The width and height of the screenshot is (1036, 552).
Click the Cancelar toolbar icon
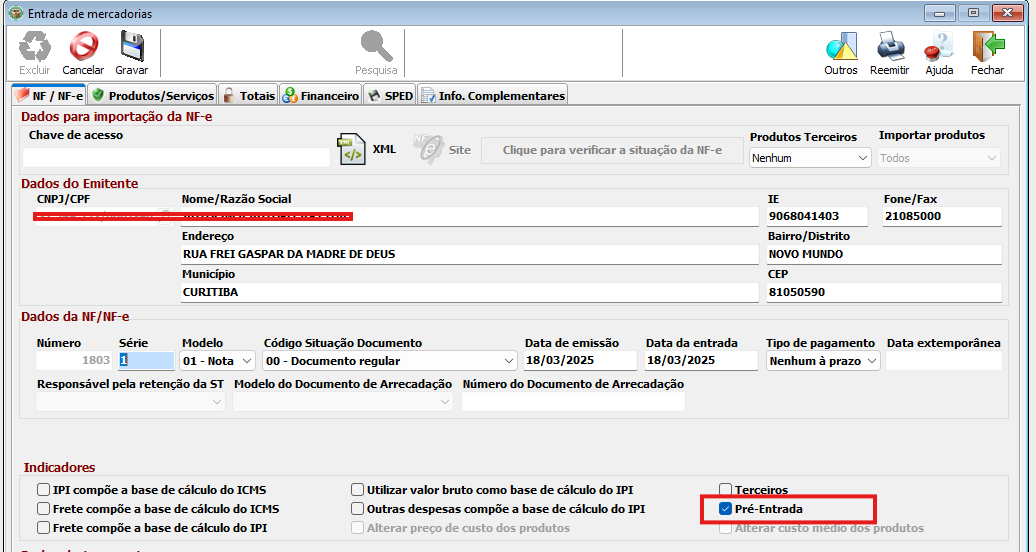[83, 47]
